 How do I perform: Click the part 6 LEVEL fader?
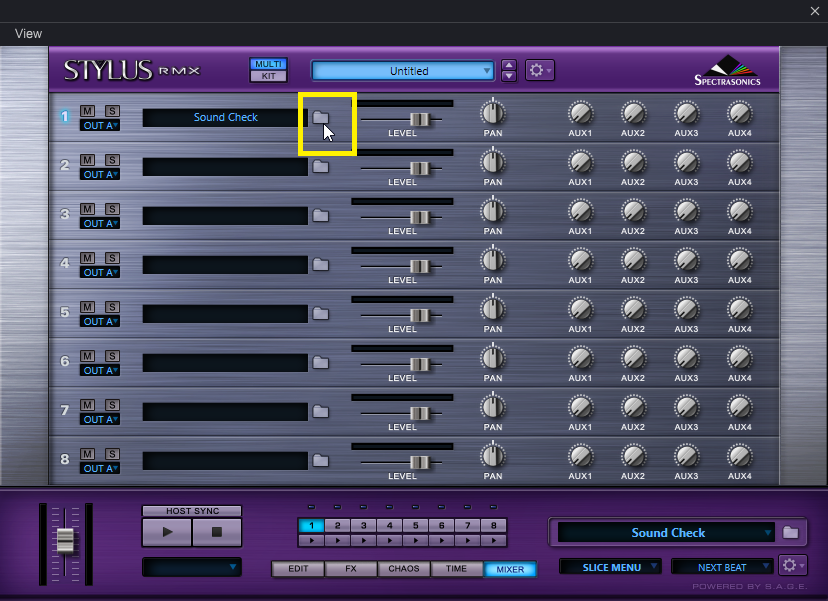419,364
